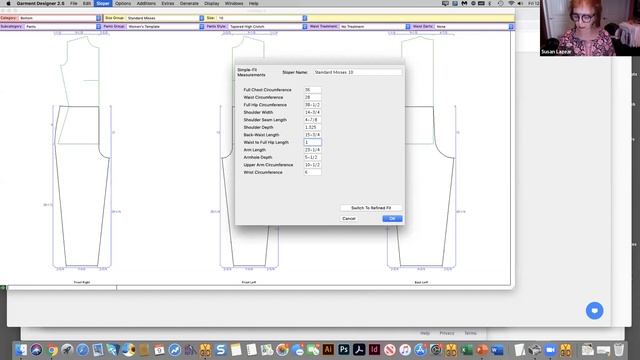Viewport: 640px width, 360px height.
Task: Open App Store from the dock
Action: pyautogui.click(x=420, y=350)
